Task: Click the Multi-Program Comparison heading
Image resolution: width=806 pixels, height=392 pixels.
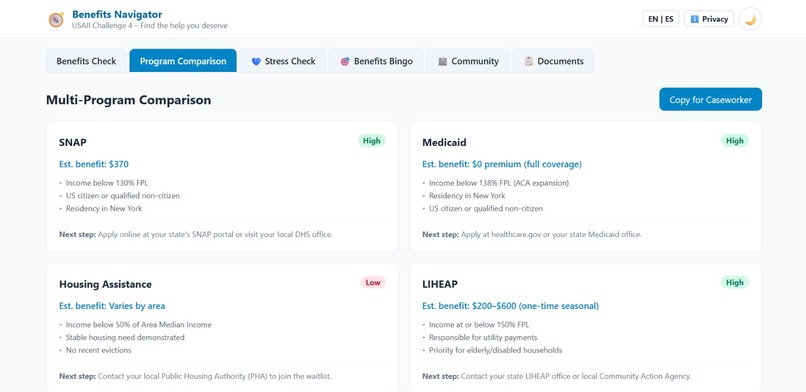Action: point(129,100)
